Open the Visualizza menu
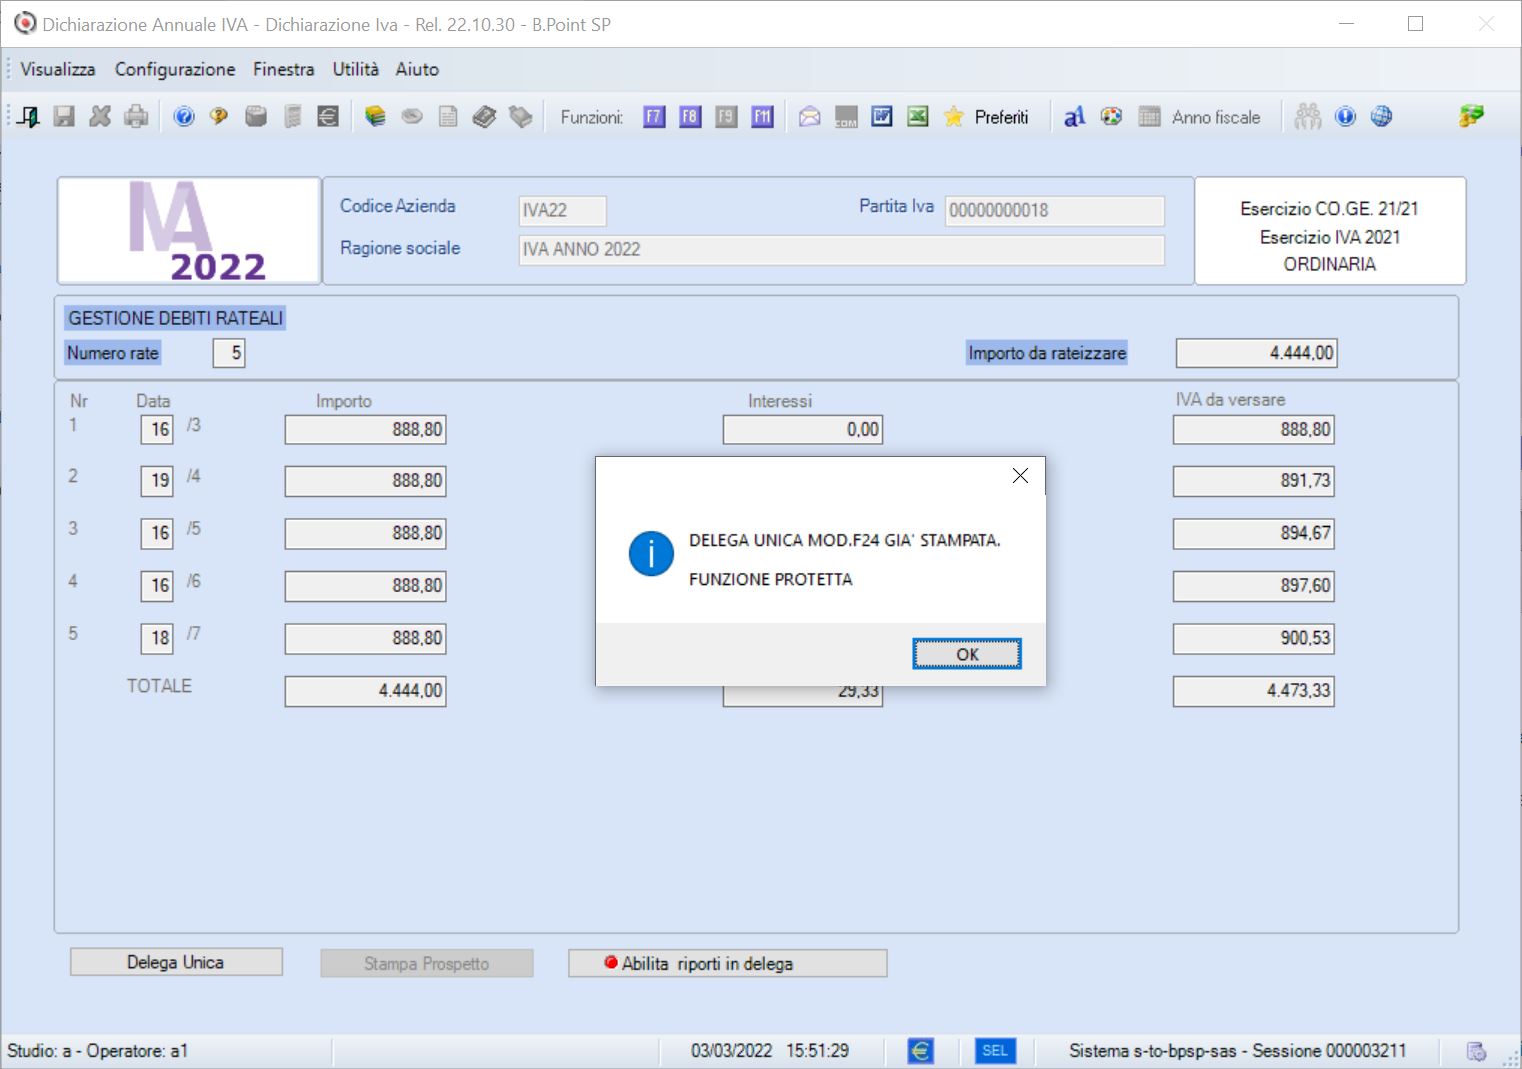Viewport: 1522px width, 1069px height. [x=58, y=69]
